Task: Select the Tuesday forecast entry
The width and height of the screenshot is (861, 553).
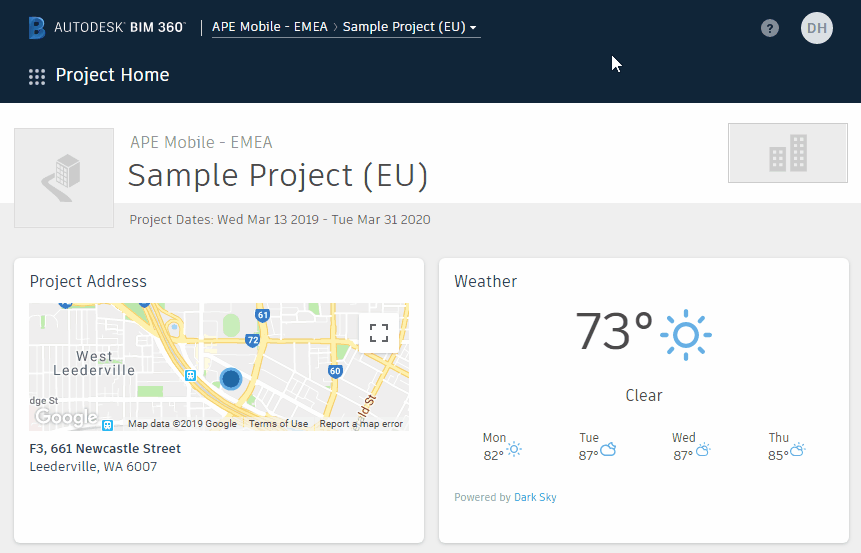Action: (597, 447)
